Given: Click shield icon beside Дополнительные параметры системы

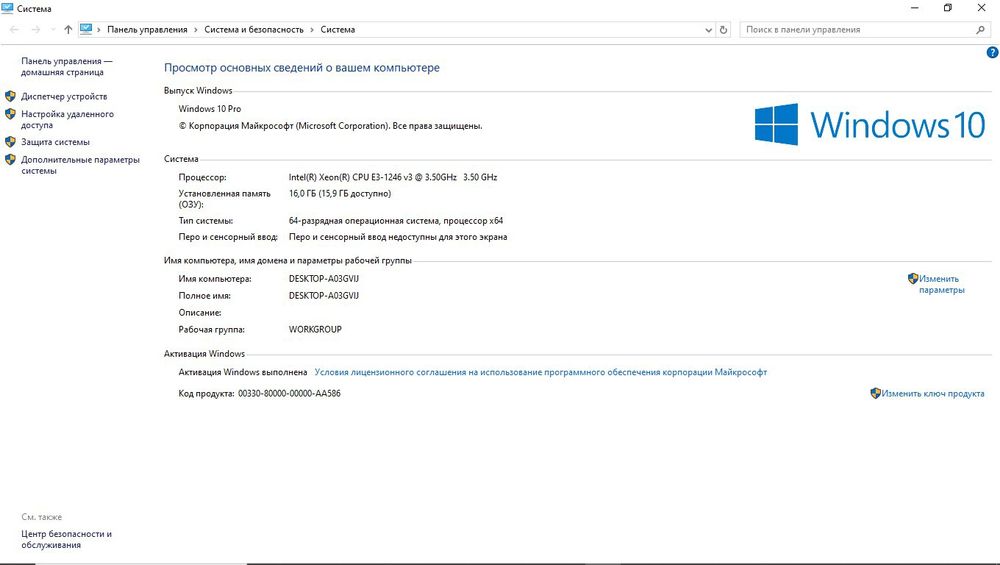Looking at the screenshot, I should tap(10, 159).
